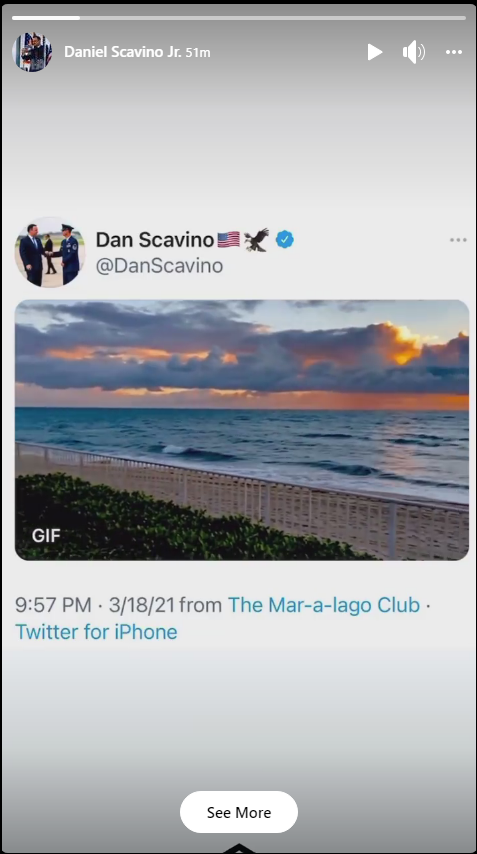Open the tweet's three-dot options
The height and width of the screenshot is (854, 477).
tap(458, 240)
